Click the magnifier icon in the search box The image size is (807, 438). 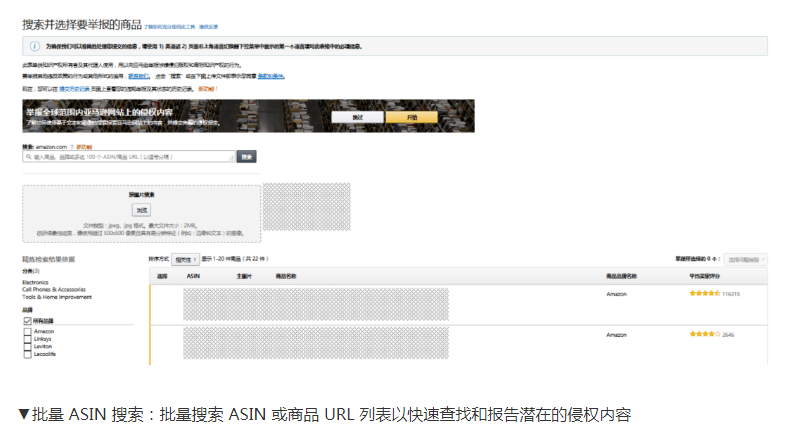click(x=29, y=157)
